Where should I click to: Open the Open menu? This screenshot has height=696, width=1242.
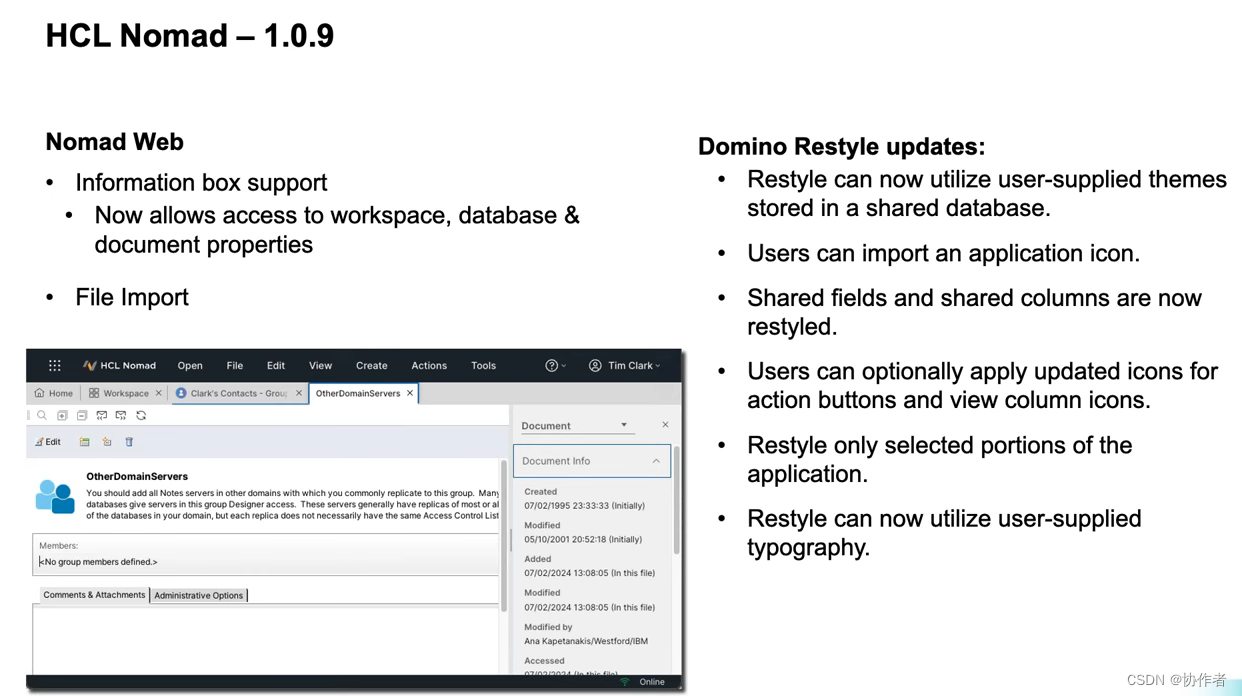click(x=190, y=366)
